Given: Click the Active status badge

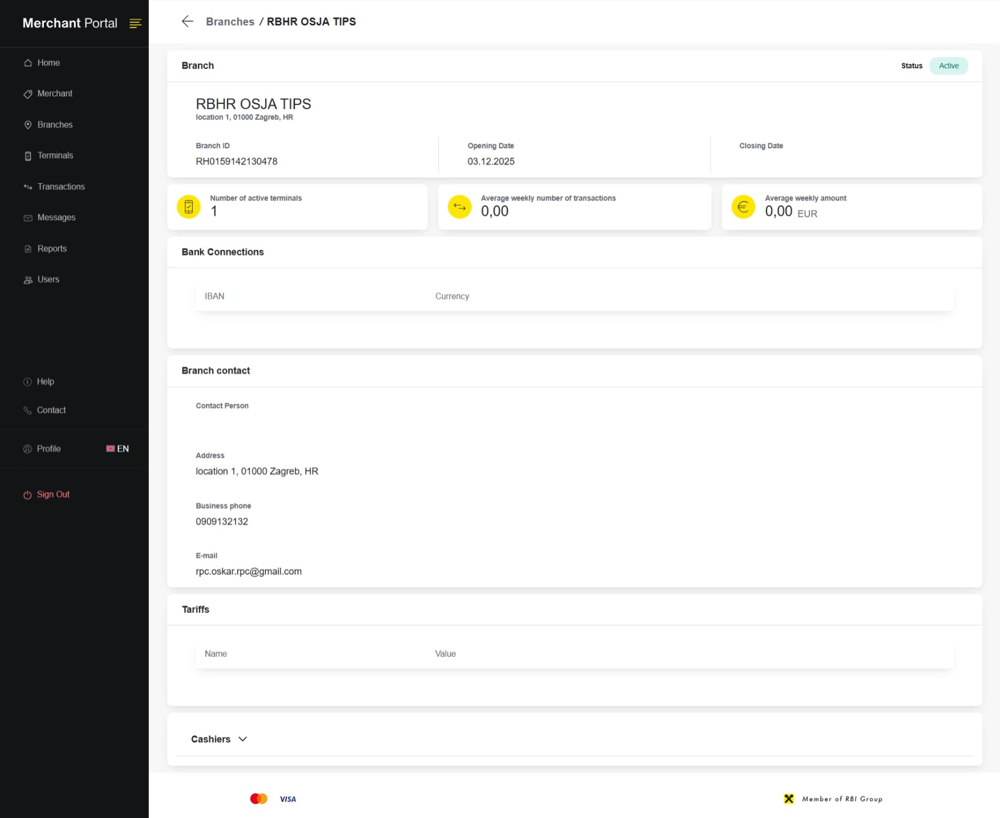Looking at the screenshot, I should point(948,66).
